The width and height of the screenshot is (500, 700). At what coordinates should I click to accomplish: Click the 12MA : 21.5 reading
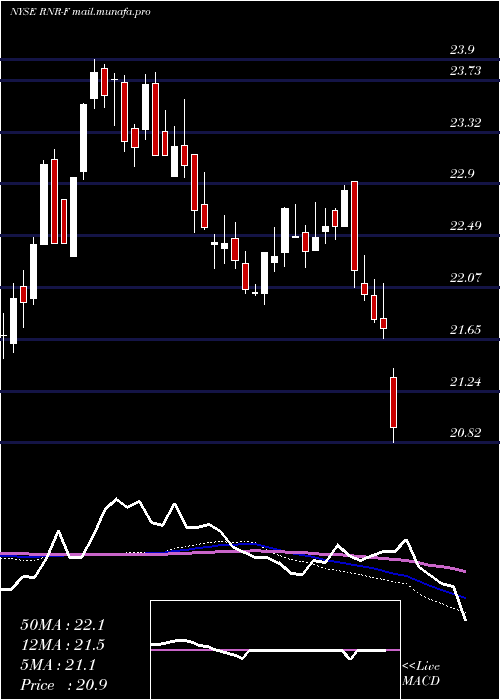(63, 645)
